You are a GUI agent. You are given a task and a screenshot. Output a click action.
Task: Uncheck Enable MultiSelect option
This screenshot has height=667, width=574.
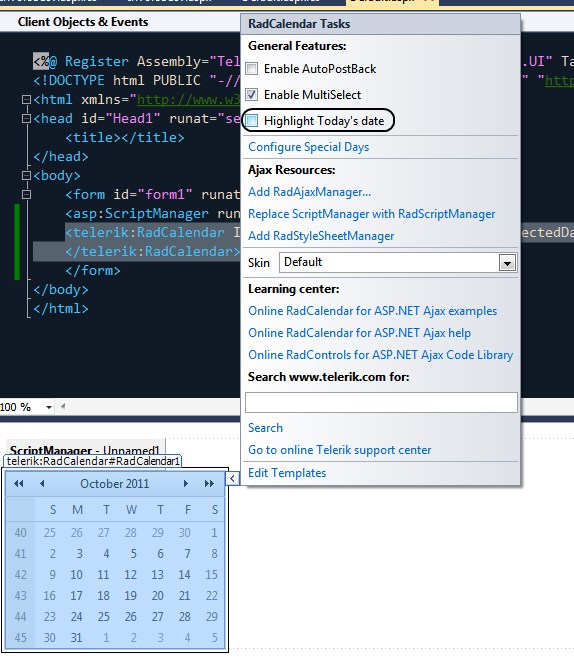pos(252,94)
